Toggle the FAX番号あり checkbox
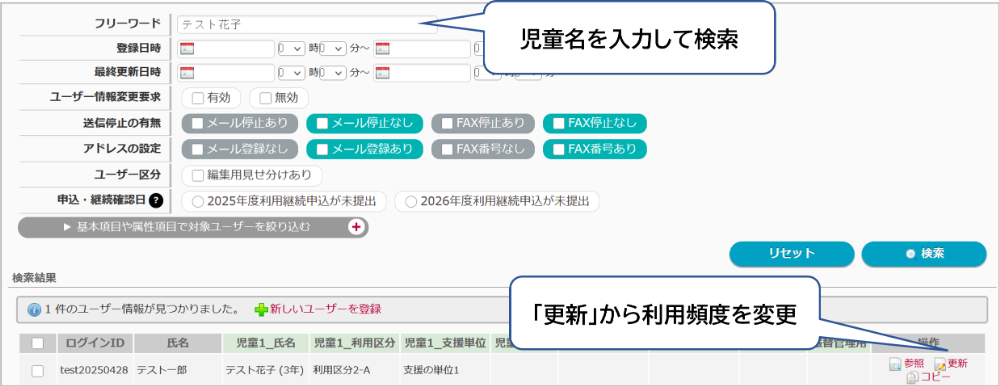Viewport: 999px width, 386px height. click(559, 149)
